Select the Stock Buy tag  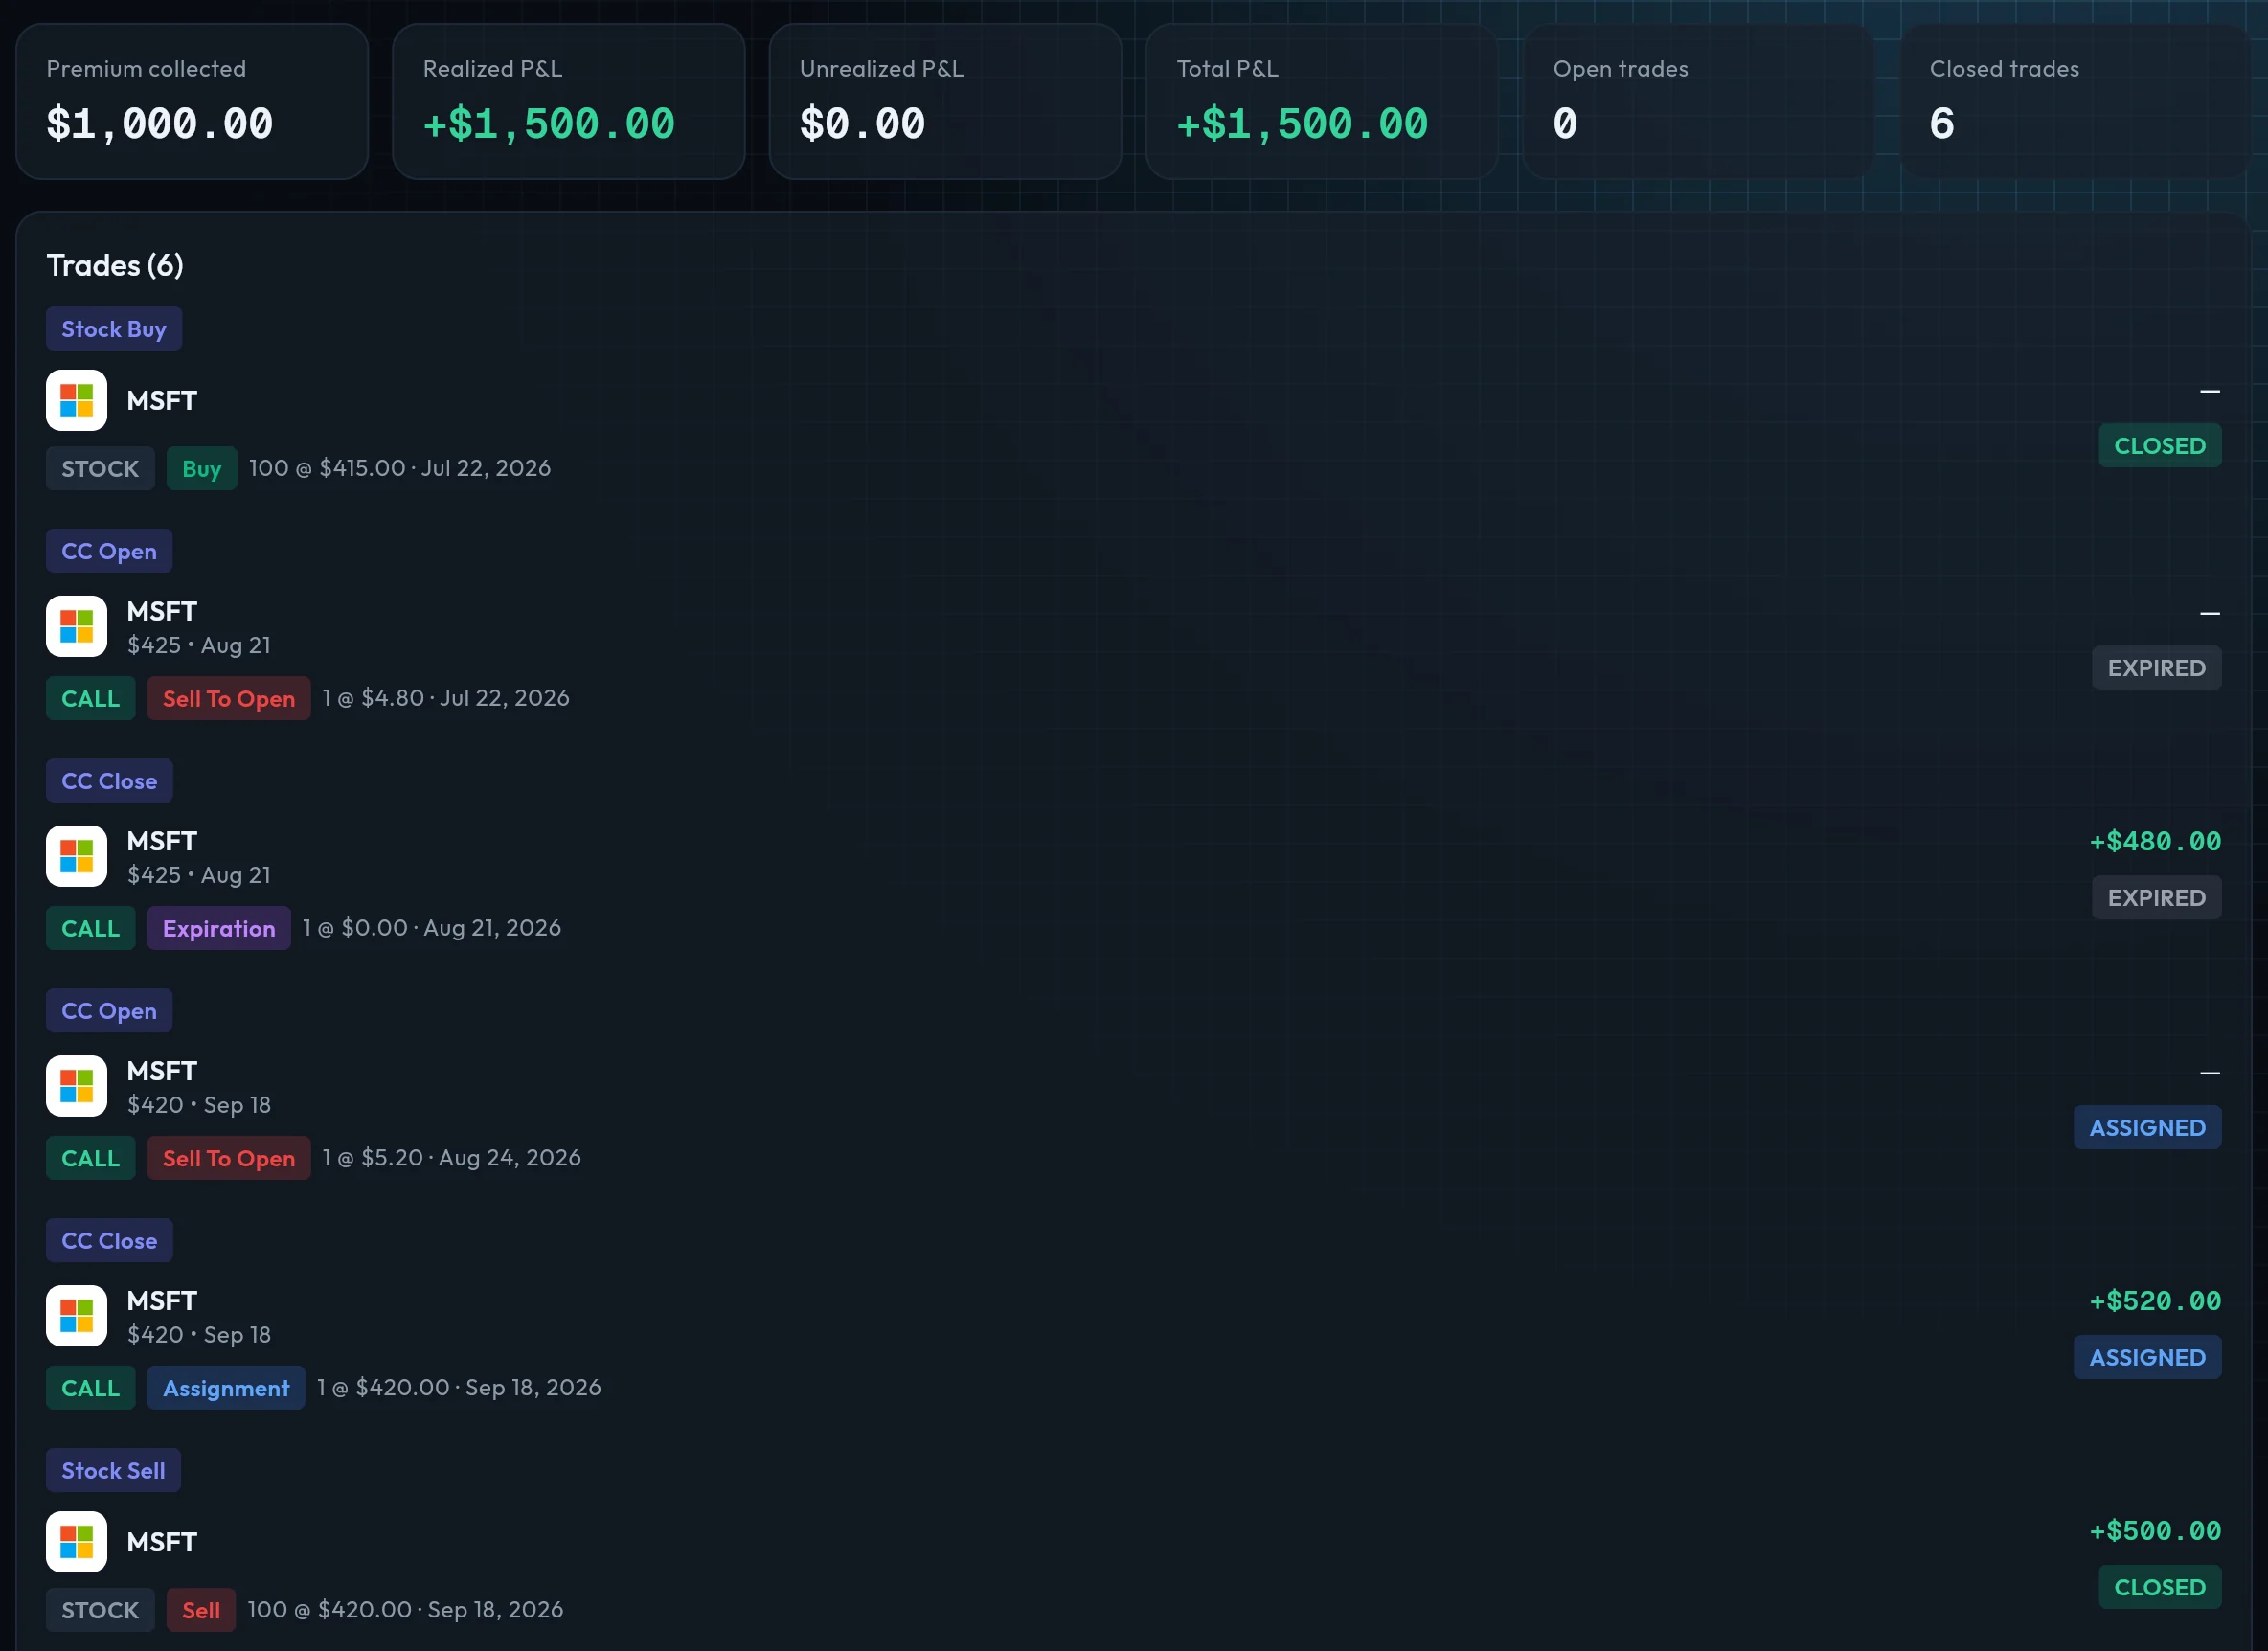coord(114,329)
